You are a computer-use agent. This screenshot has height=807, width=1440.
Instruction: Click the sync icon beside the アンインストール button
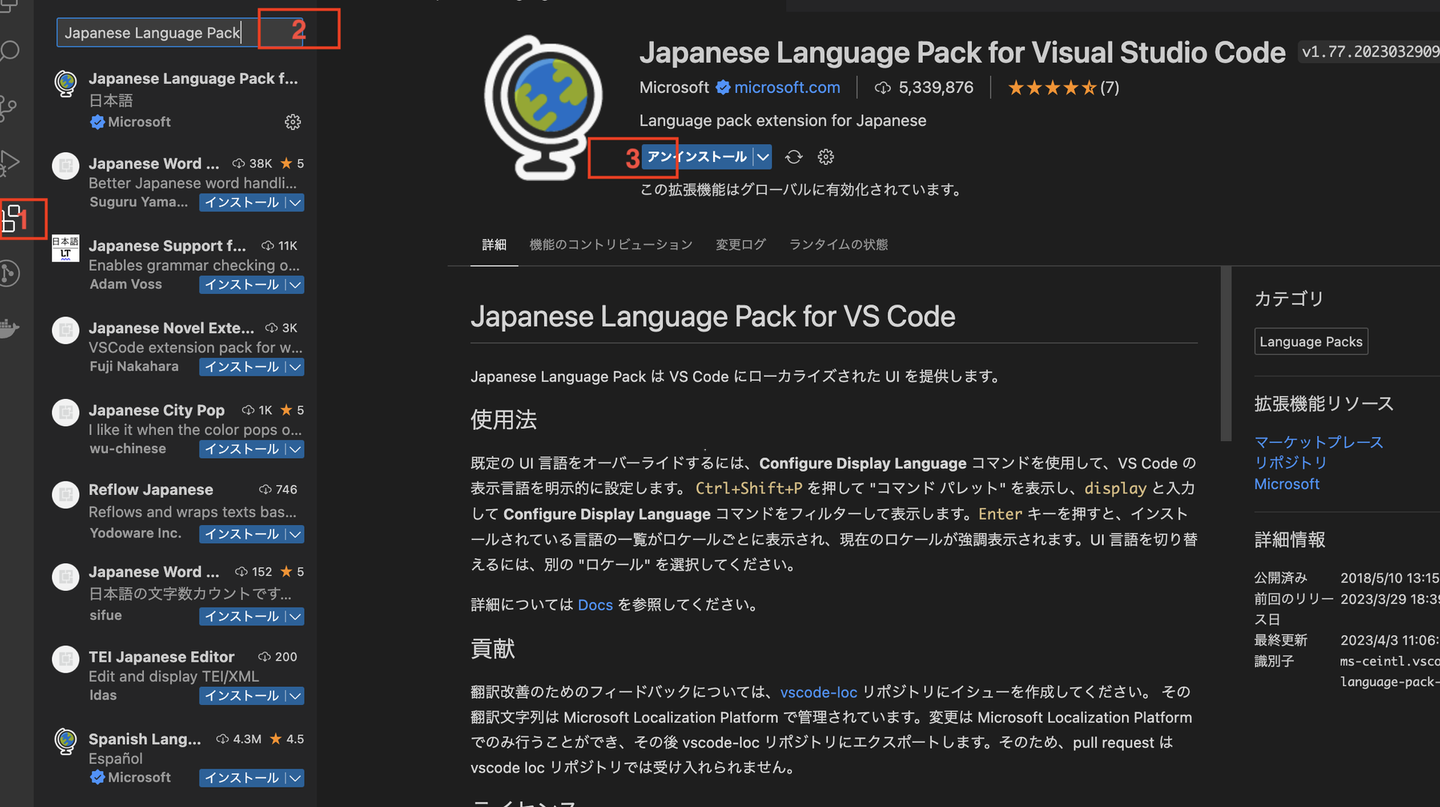[x=794, y=157]
